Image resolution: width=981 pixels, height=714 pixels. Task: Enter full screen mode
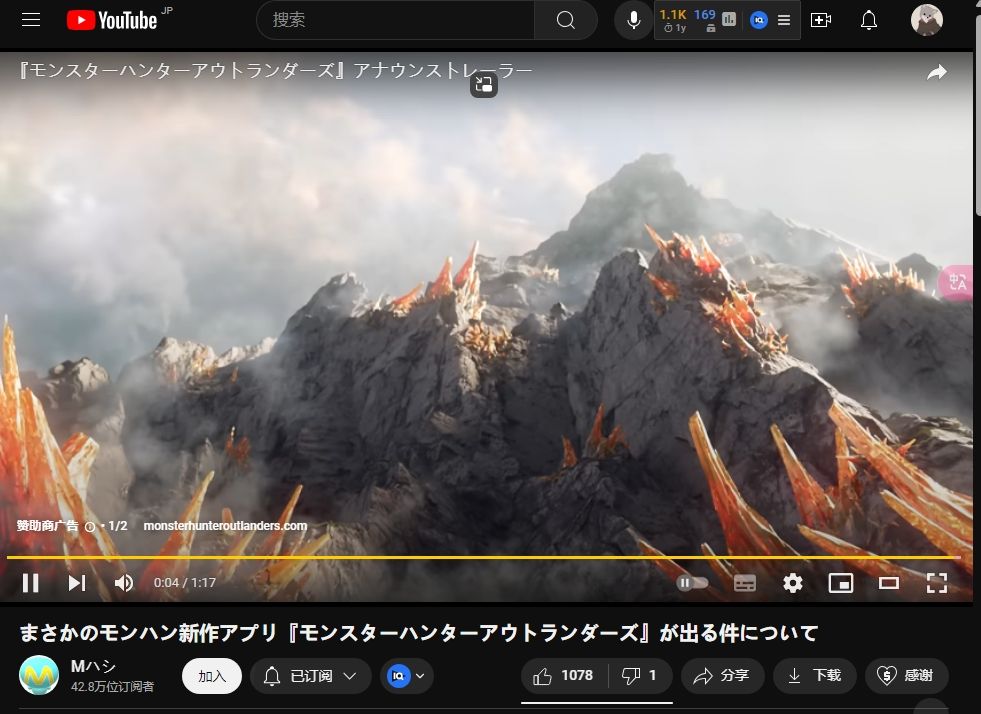[x=937, y=583]
